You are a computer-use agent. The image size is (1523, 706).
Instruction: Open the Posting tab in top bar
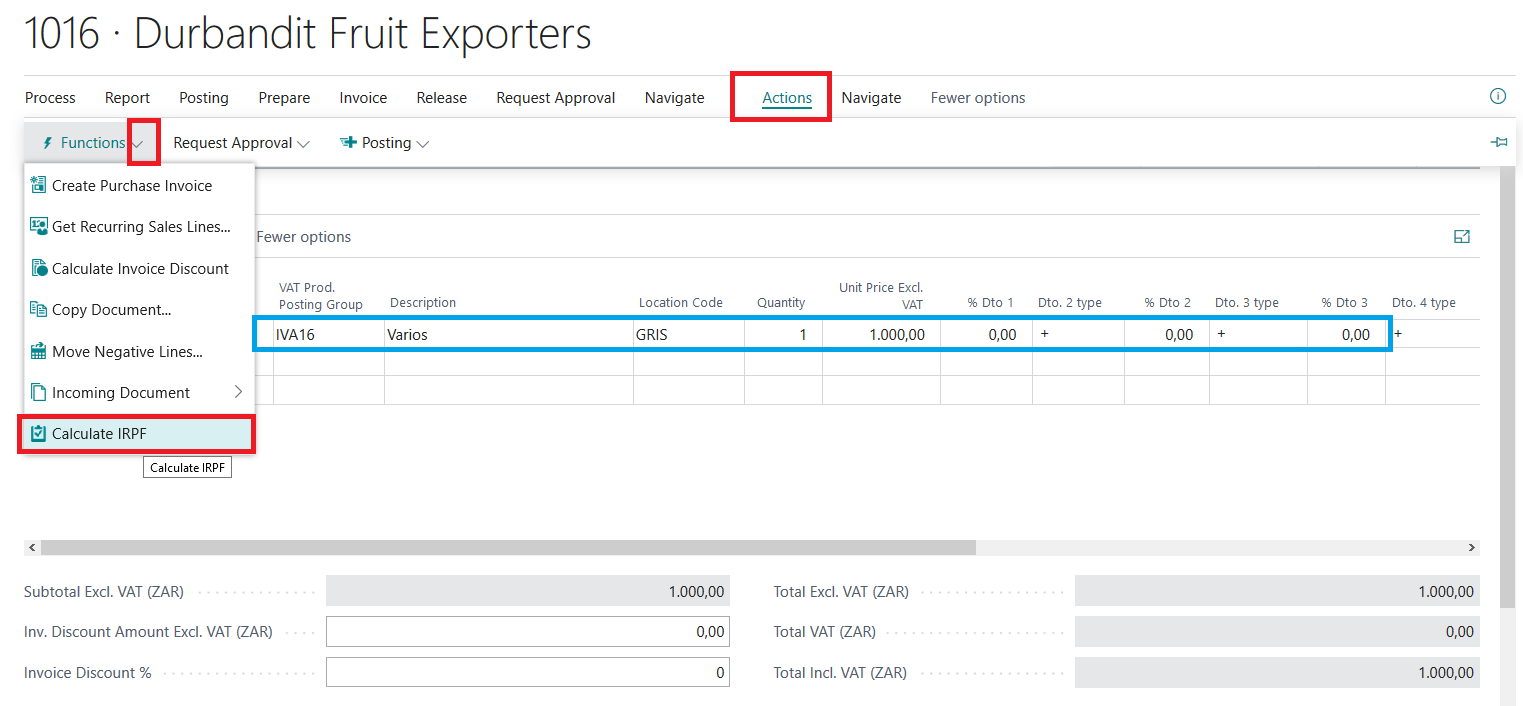[204, 98]
